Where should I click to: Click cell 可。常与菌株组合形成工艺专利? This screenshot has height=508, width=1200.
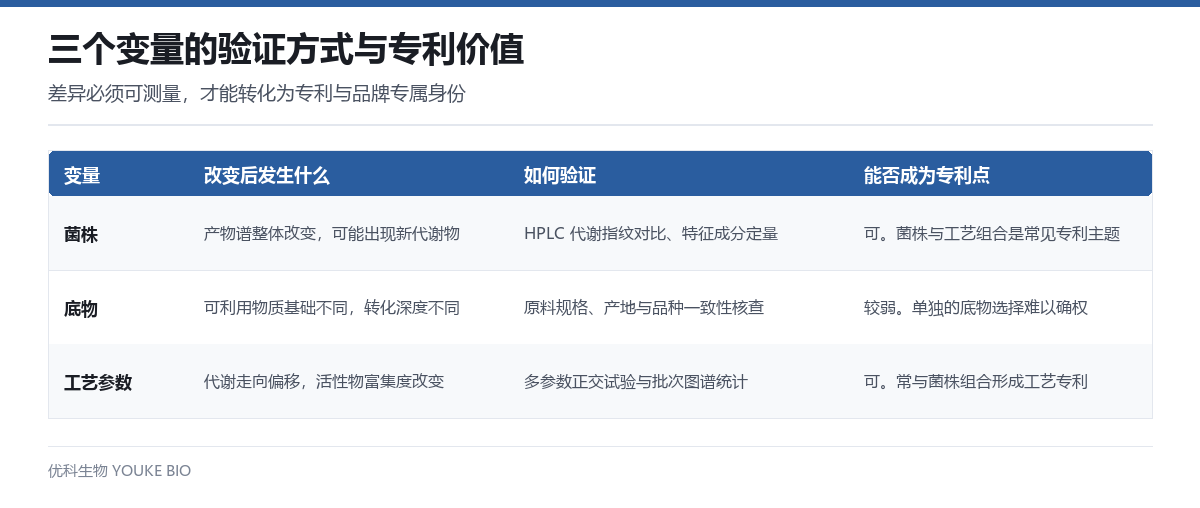click(x=976, y=382)
